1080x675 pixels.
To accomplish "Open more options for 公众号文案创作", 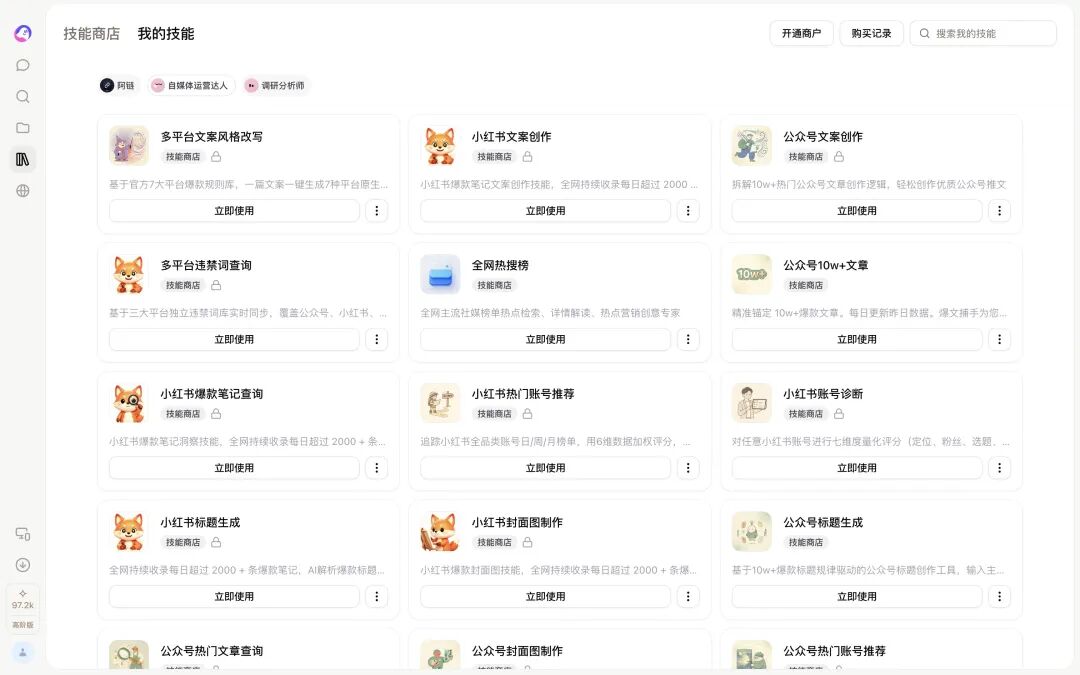I will point(999,211).
